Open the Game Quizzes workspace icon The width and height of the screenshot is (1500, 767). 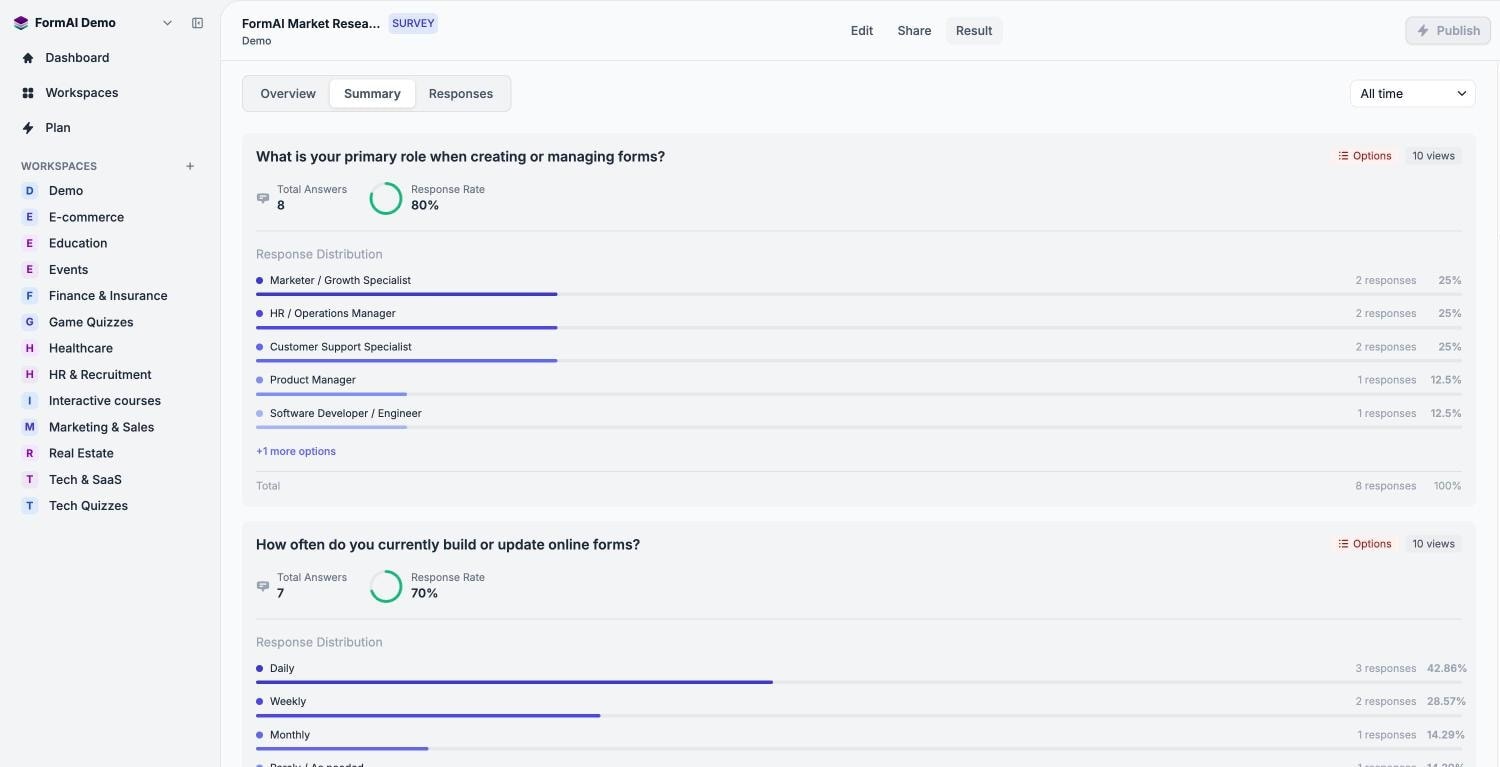pyautogui.click(x=29, y=322)
